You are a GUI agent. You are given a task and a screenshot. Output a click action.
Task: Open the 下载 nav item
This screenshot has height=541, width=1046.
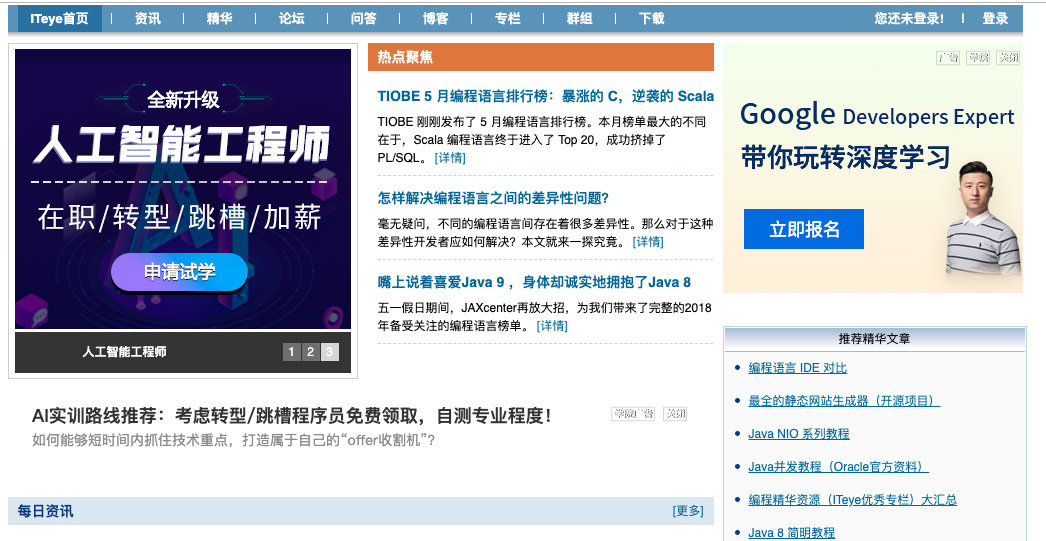coord(652,19)
